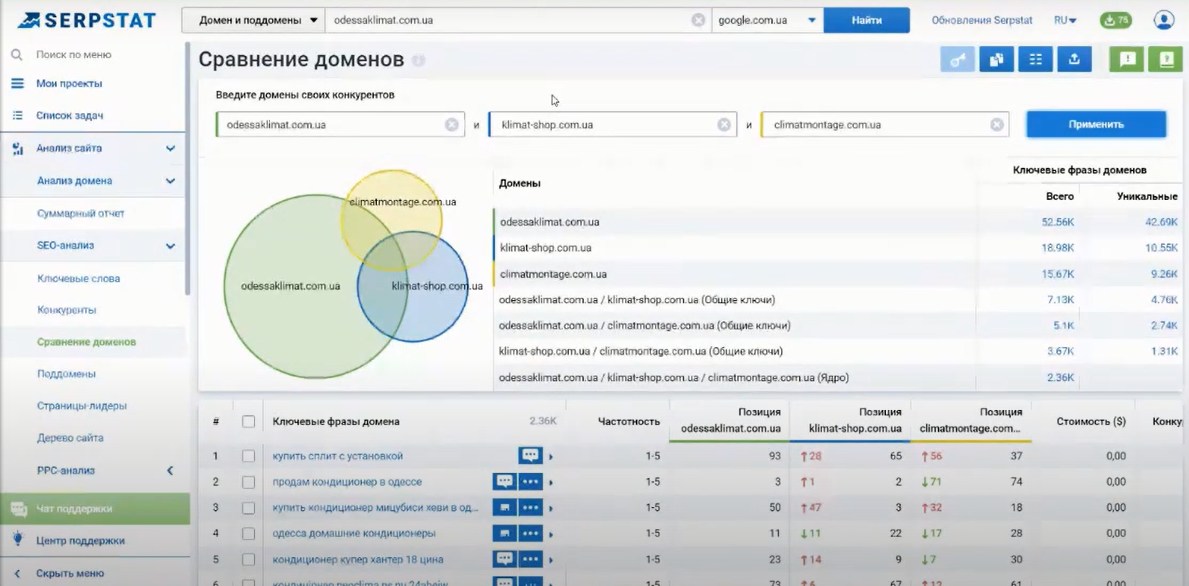Click the copy documents icon in the toolbar
Image resolution: width=1189 pixels, height=586 pixels.
996,60
